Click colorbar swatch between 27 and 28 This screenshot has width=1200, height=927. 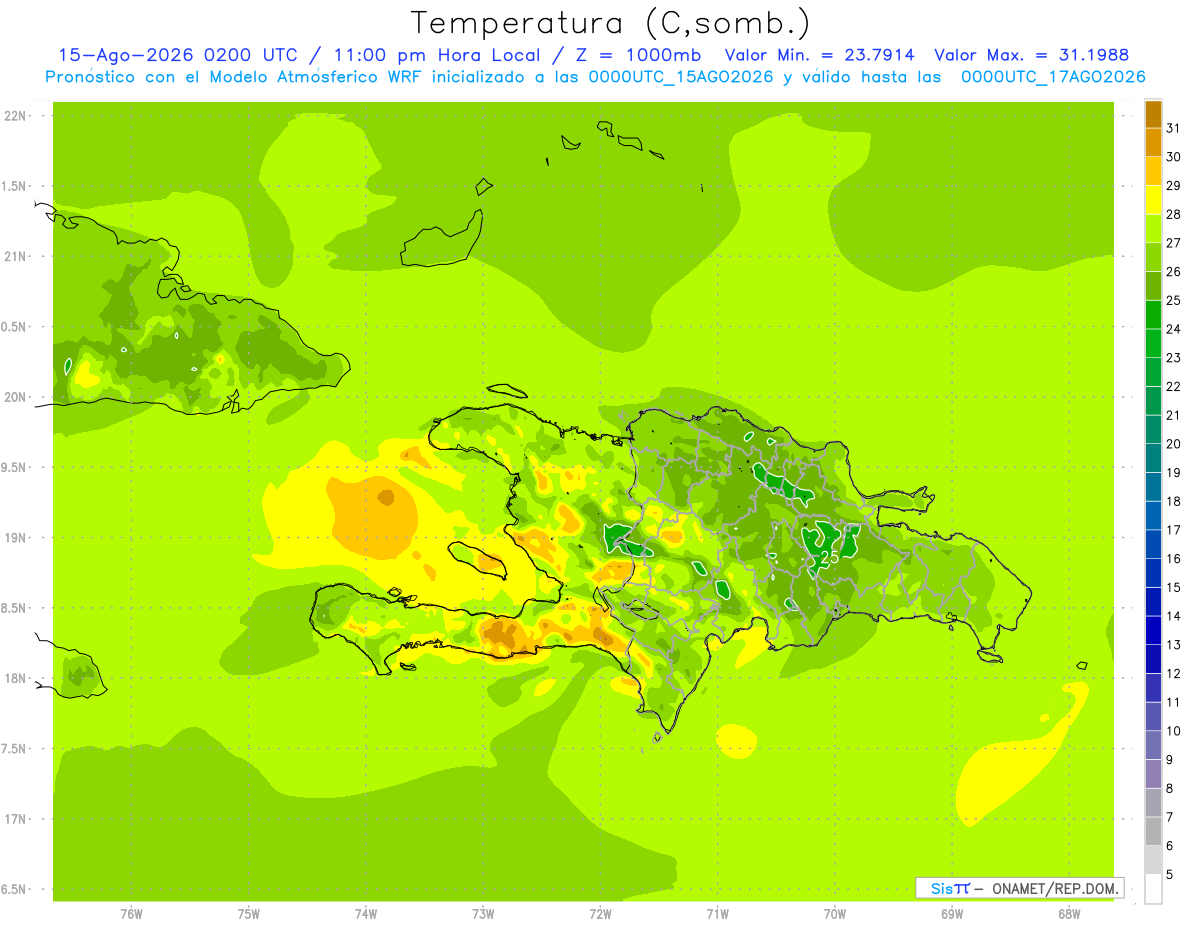pyautogui.click(x=1153, y=228)
